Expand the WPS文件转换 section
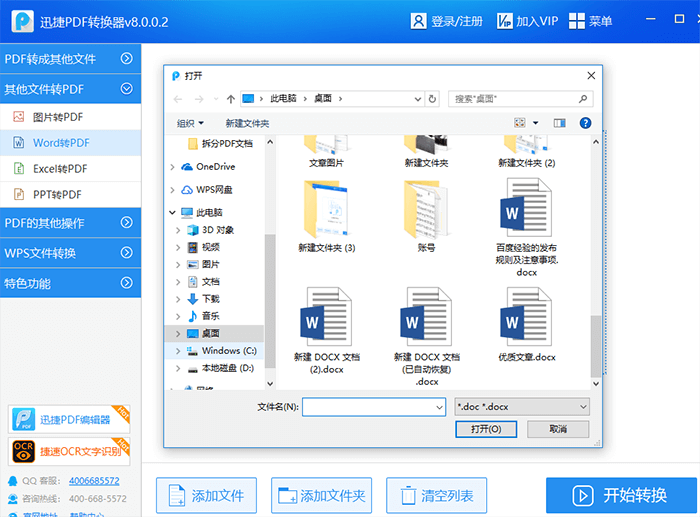The width and height of the screenshot is (700, 517). pos(71,253)
